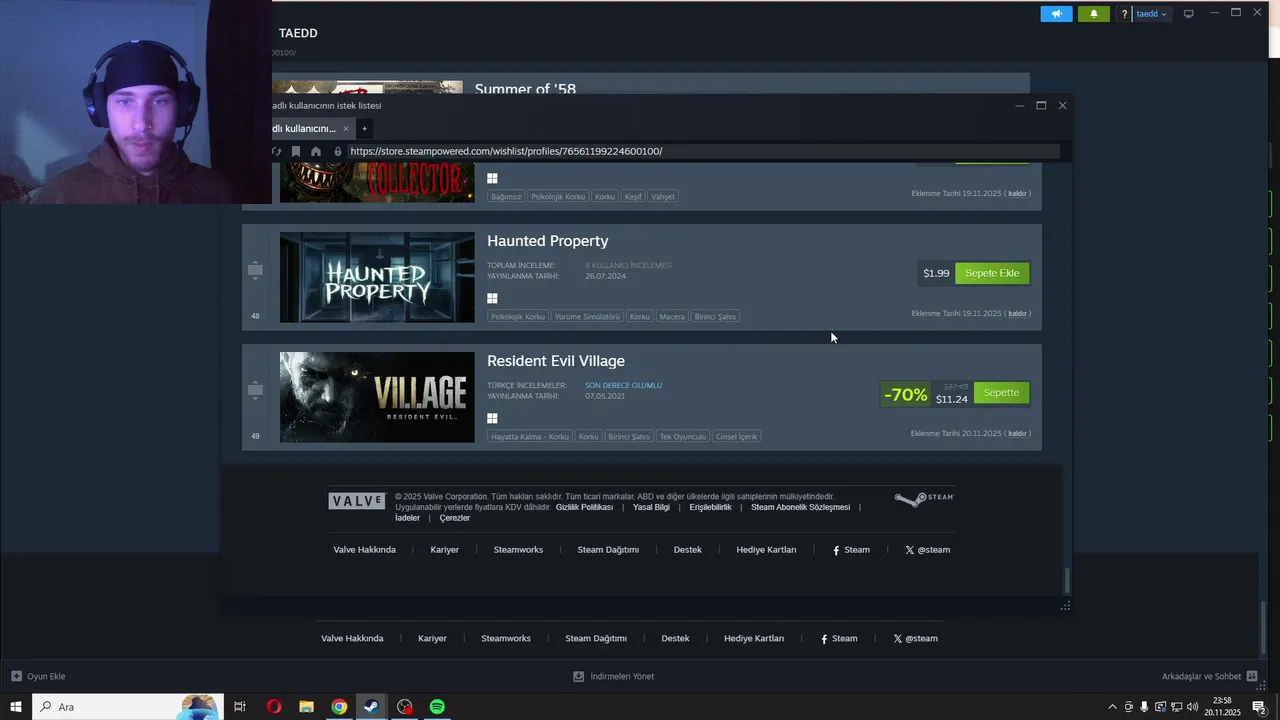Click the Haunted Property title

(547, 241)
